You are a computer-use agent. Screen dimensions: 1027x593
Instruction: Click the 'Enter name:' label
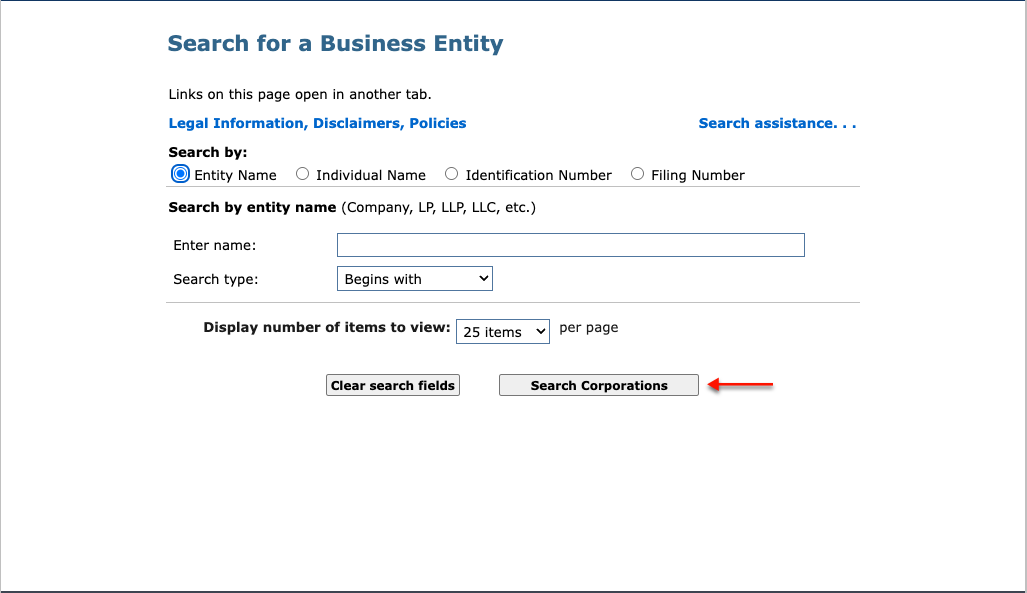pos(214,245)
